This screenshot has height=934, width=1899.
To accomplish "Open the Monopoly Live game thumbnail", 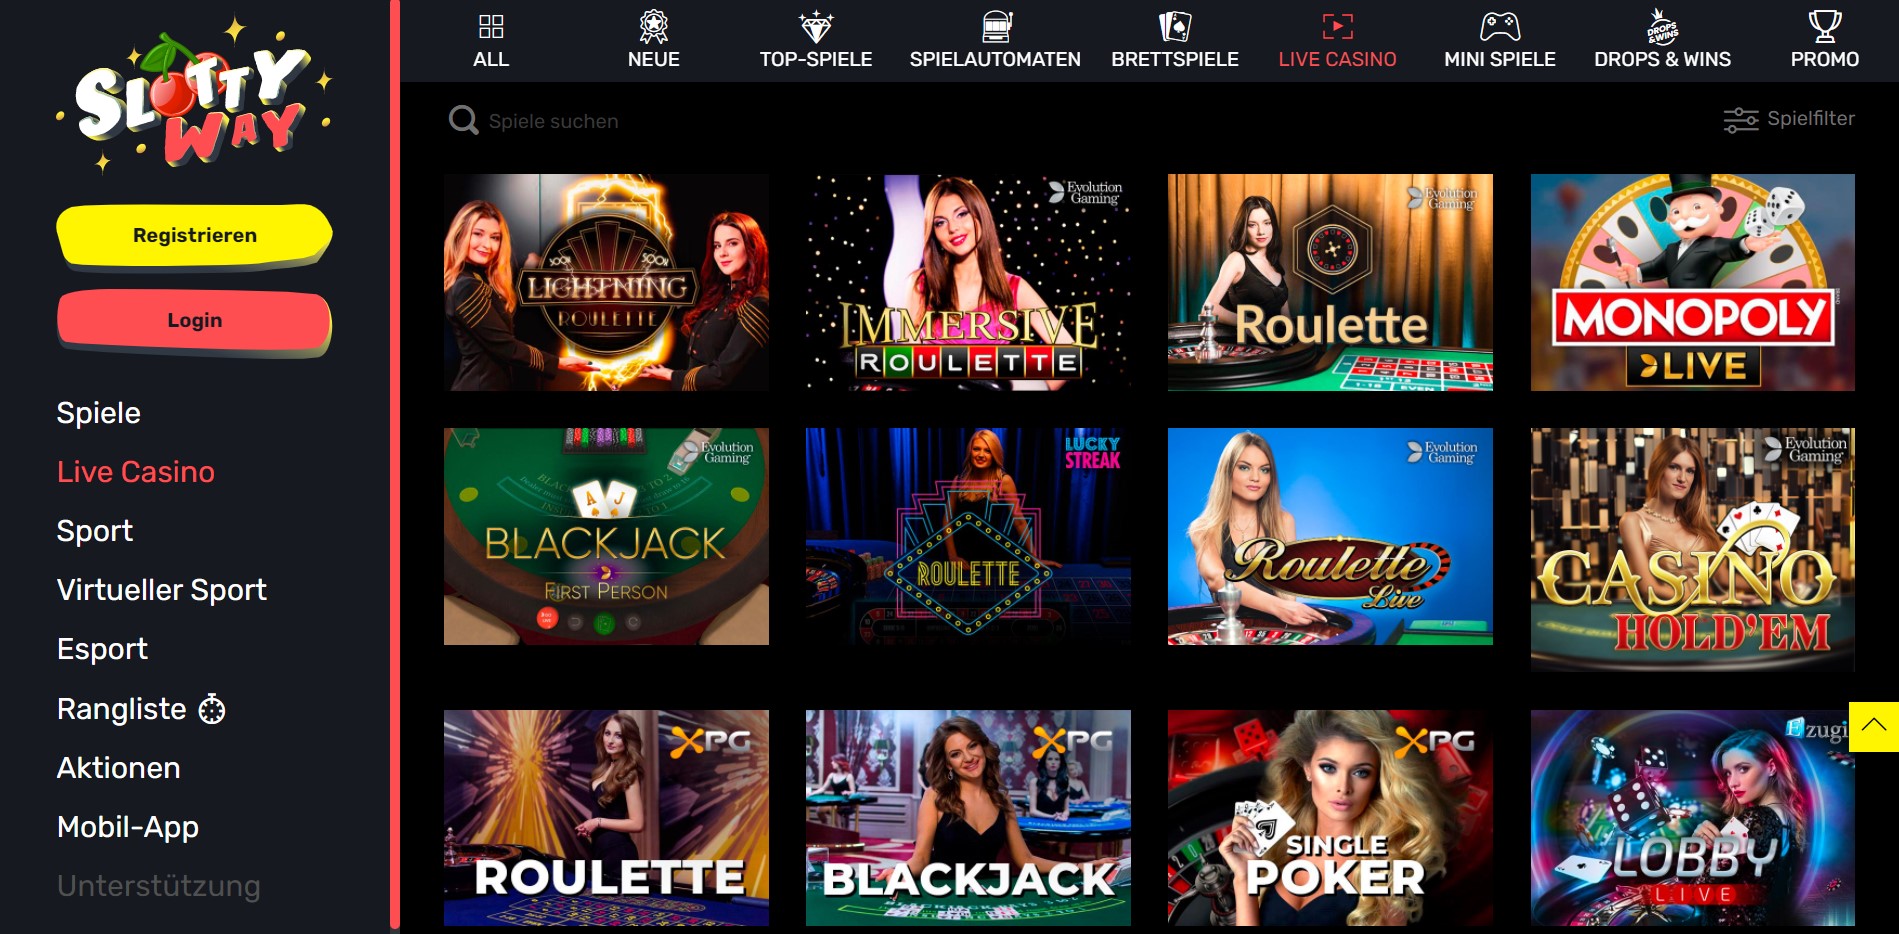I will click(x=1692, y=282).
